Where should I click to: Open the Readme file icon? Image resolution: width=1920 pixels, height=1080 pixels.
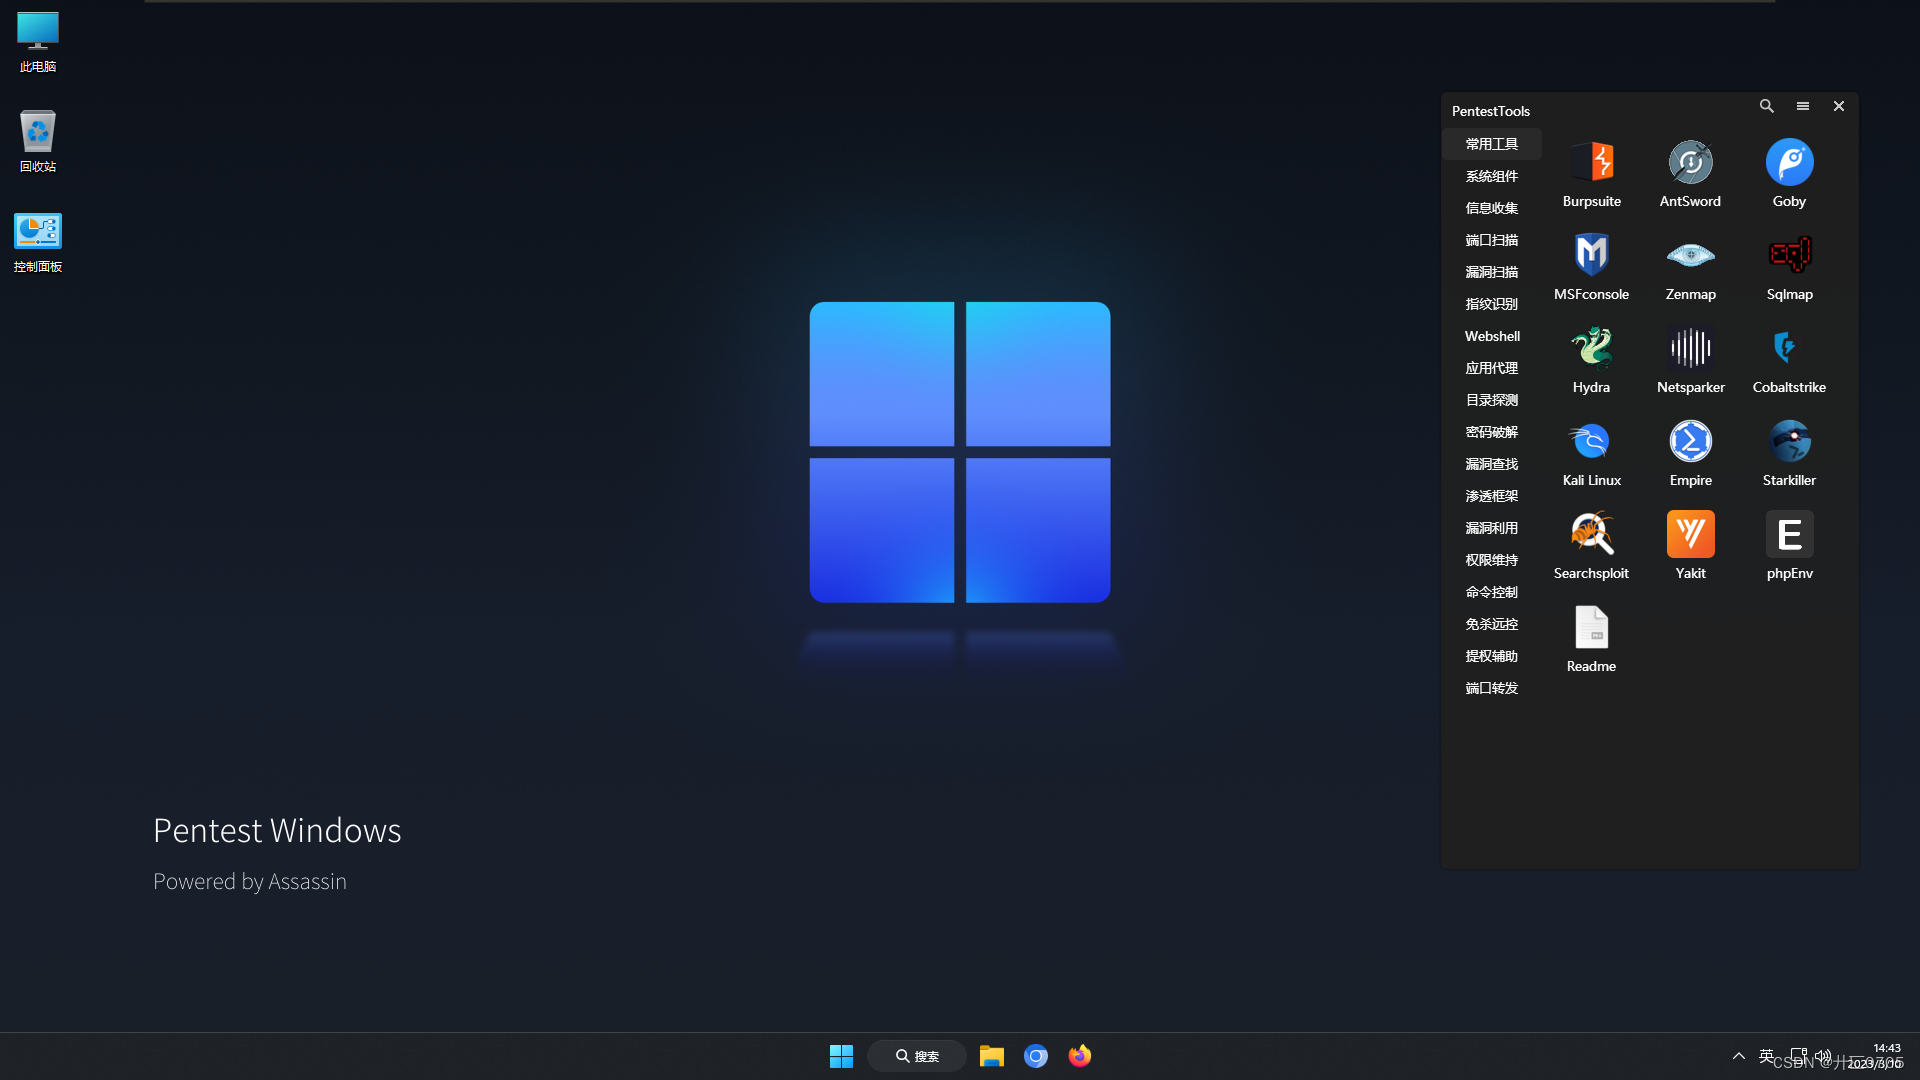pos(1591,628)
